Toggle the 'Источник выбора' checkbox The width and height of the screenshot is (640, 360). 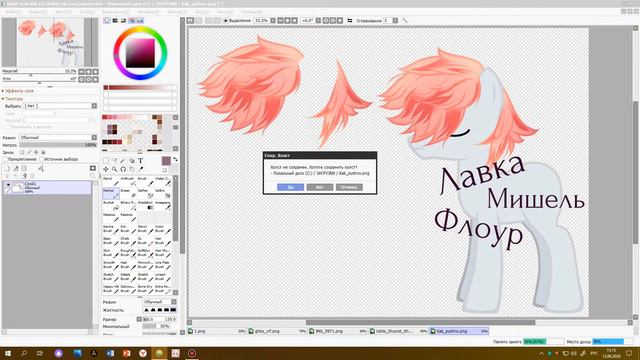click(x=42, y=159)
